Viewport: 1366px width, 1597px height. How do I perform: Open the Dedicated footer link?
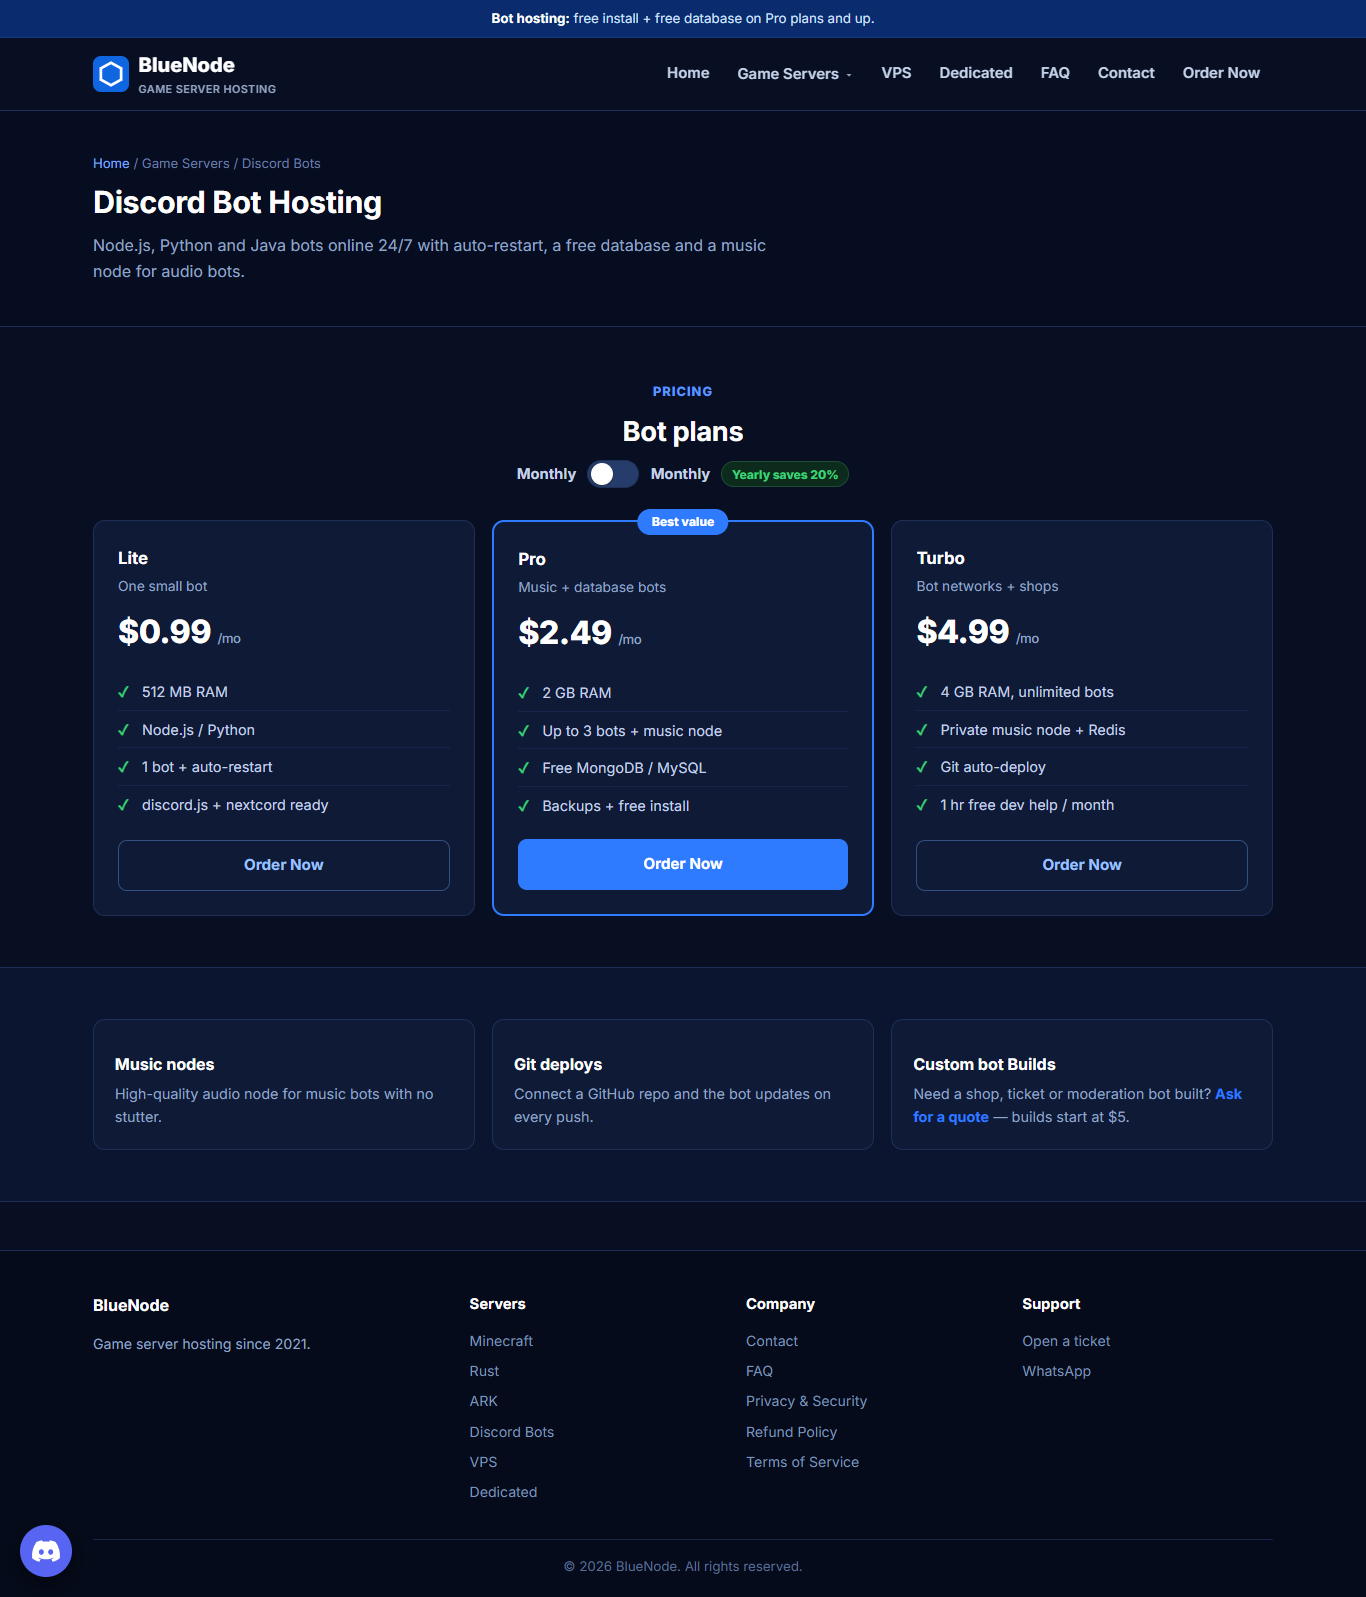click(503, 1492)
